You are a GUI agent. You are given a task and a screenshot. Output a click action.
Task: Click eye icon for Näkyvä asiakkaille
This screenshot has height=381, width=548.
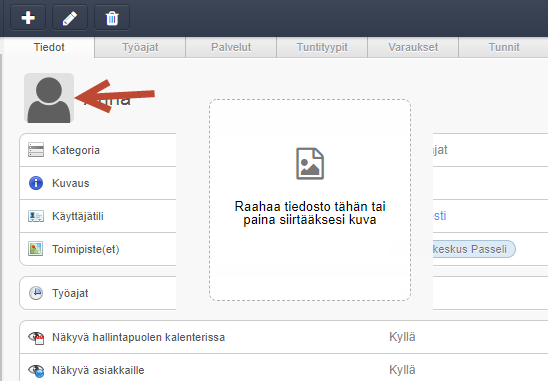pyautogui.click(x=36, y=371)
